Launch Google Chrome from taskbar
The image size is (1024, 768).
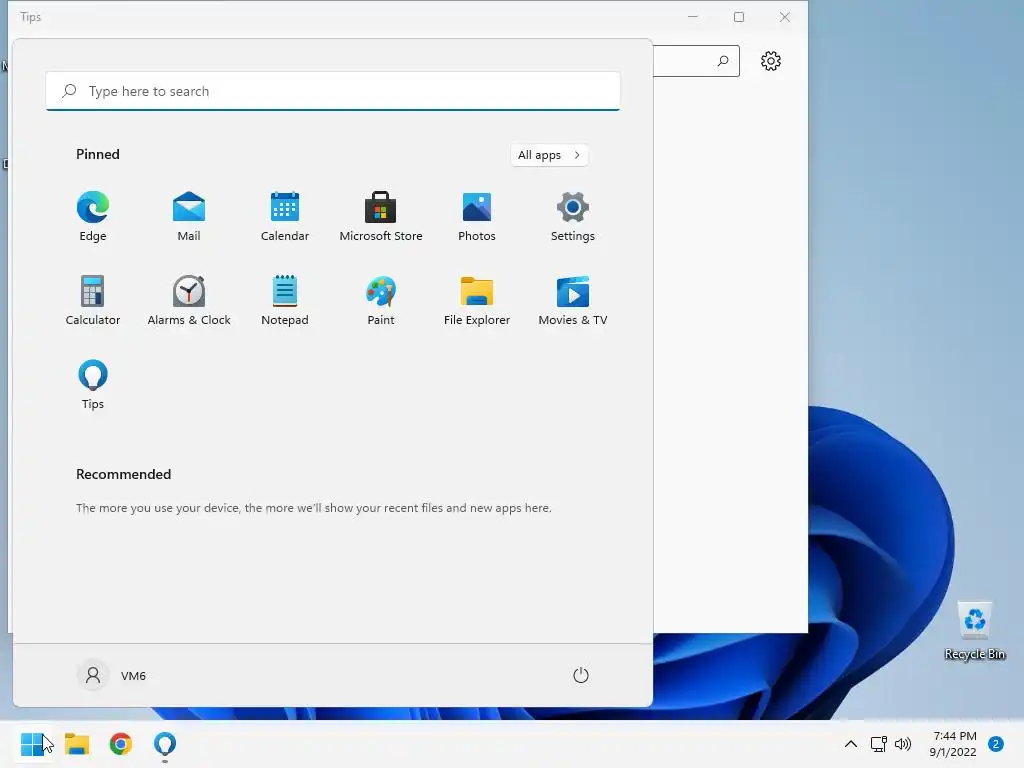pos(121,744)
